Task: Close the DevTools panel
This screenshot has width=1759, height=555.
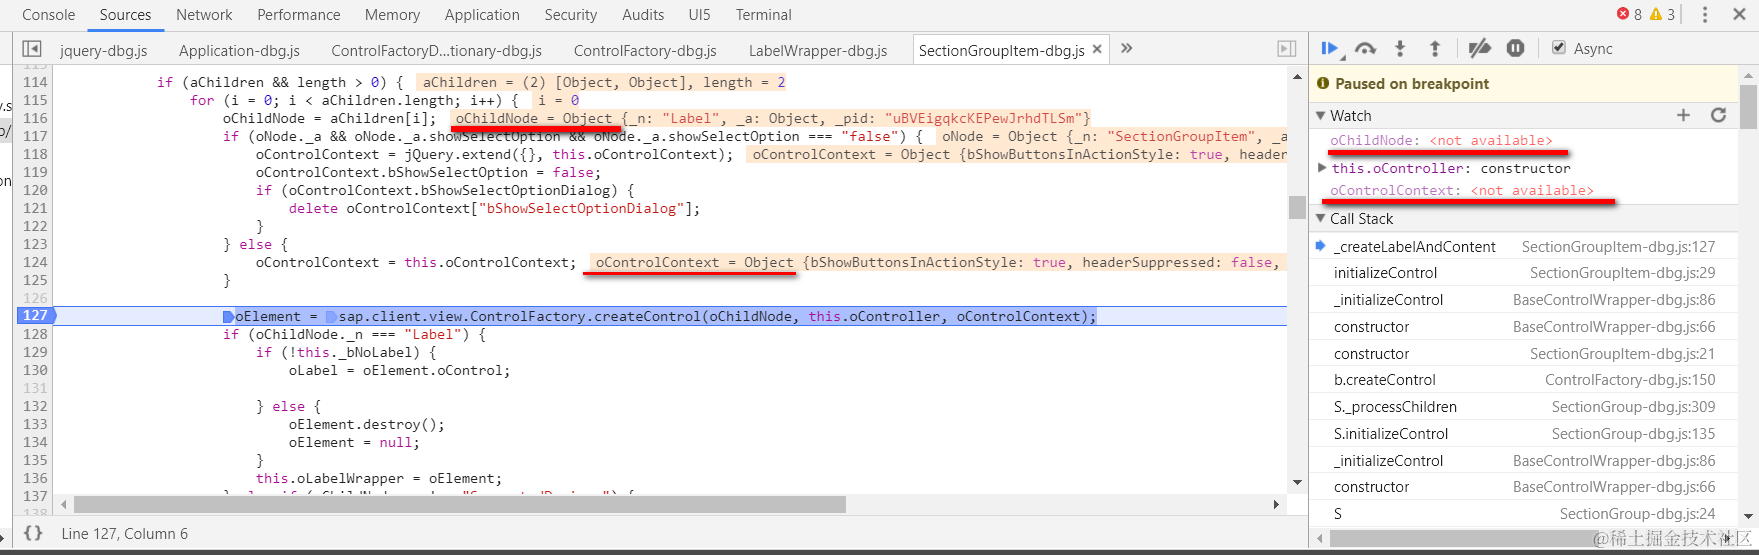Action: tap(1739, 14)
